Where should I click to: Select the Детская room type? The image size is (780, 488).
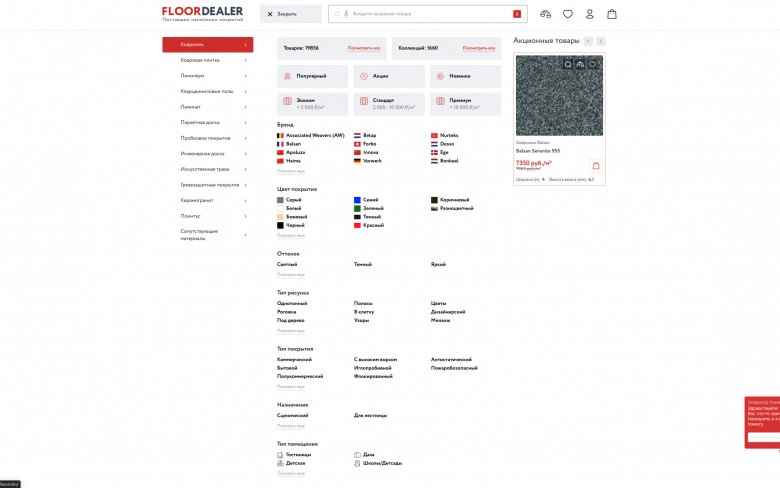point(291,463)
